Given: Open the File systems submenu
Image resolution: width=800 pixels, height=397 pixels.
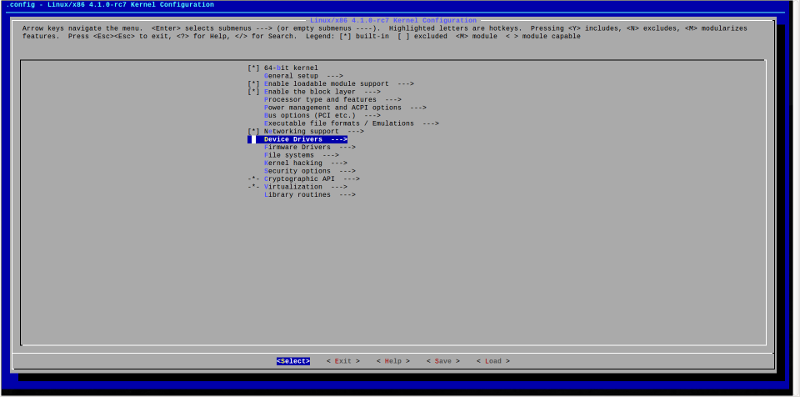Looking at the screenshot, I should click(x=302, y=155).
